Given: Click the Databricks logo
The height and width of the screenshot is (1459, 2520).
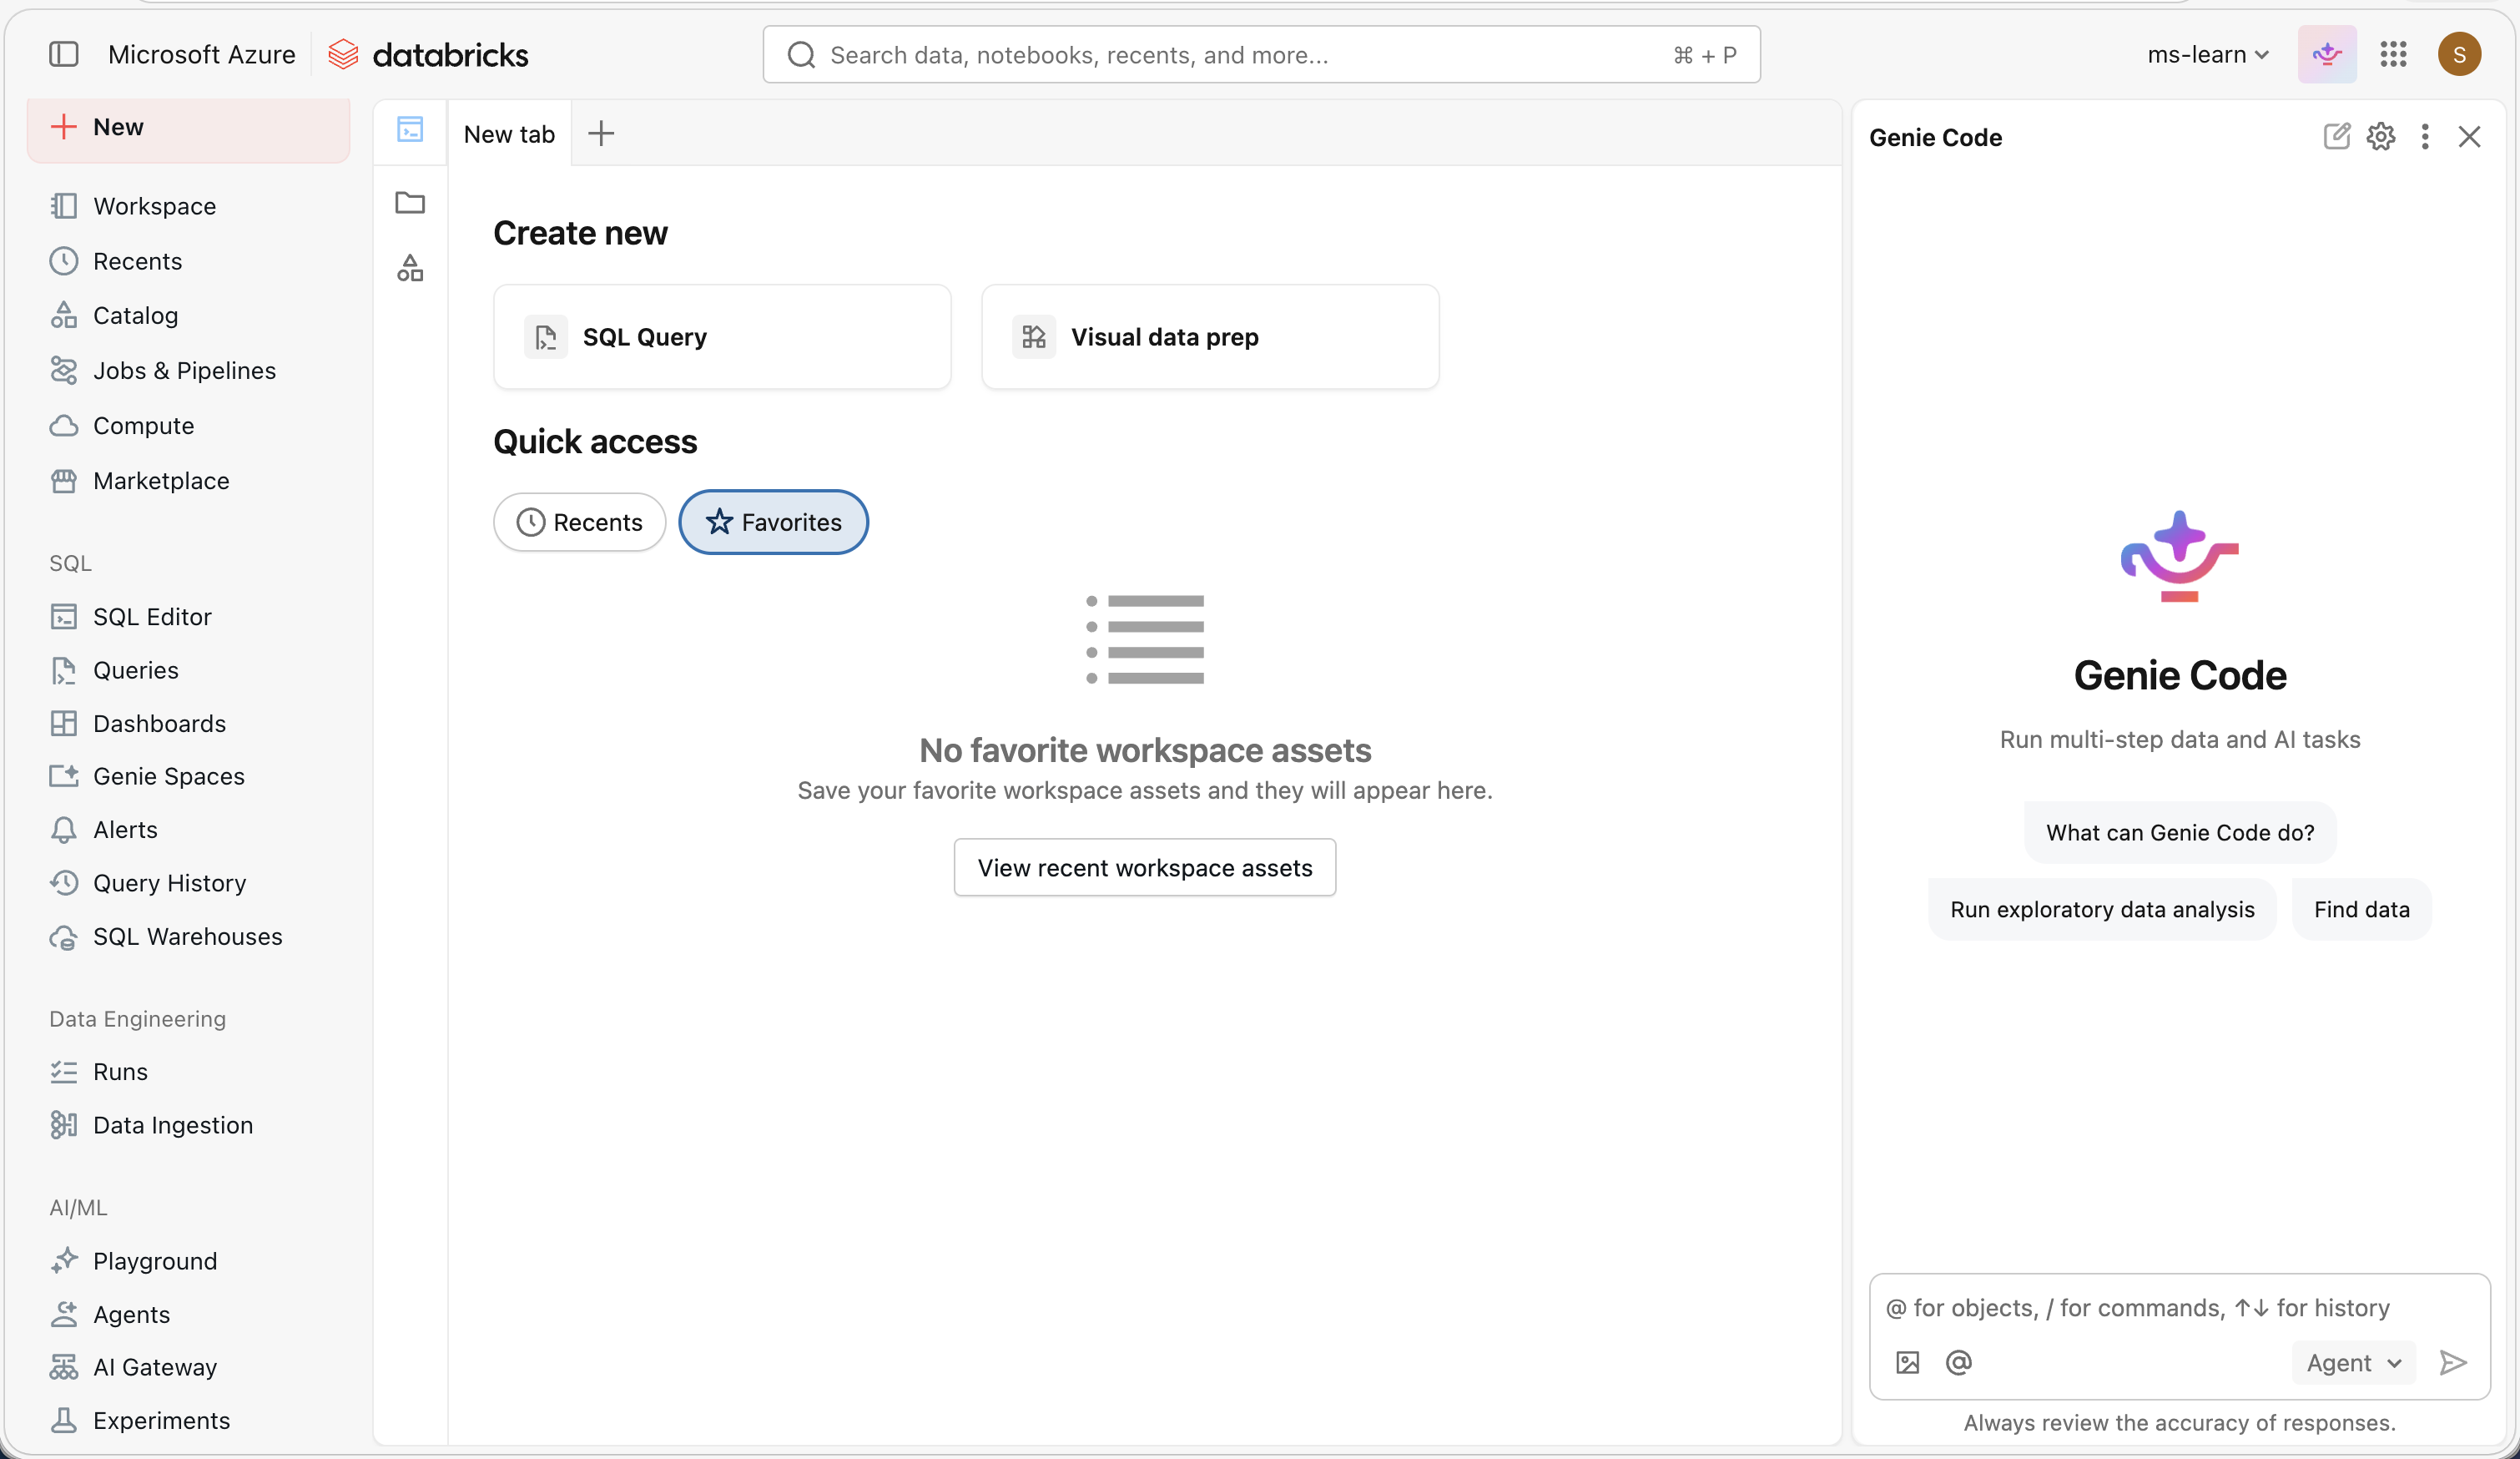Looking at the screenshot, I should point(428,54).
